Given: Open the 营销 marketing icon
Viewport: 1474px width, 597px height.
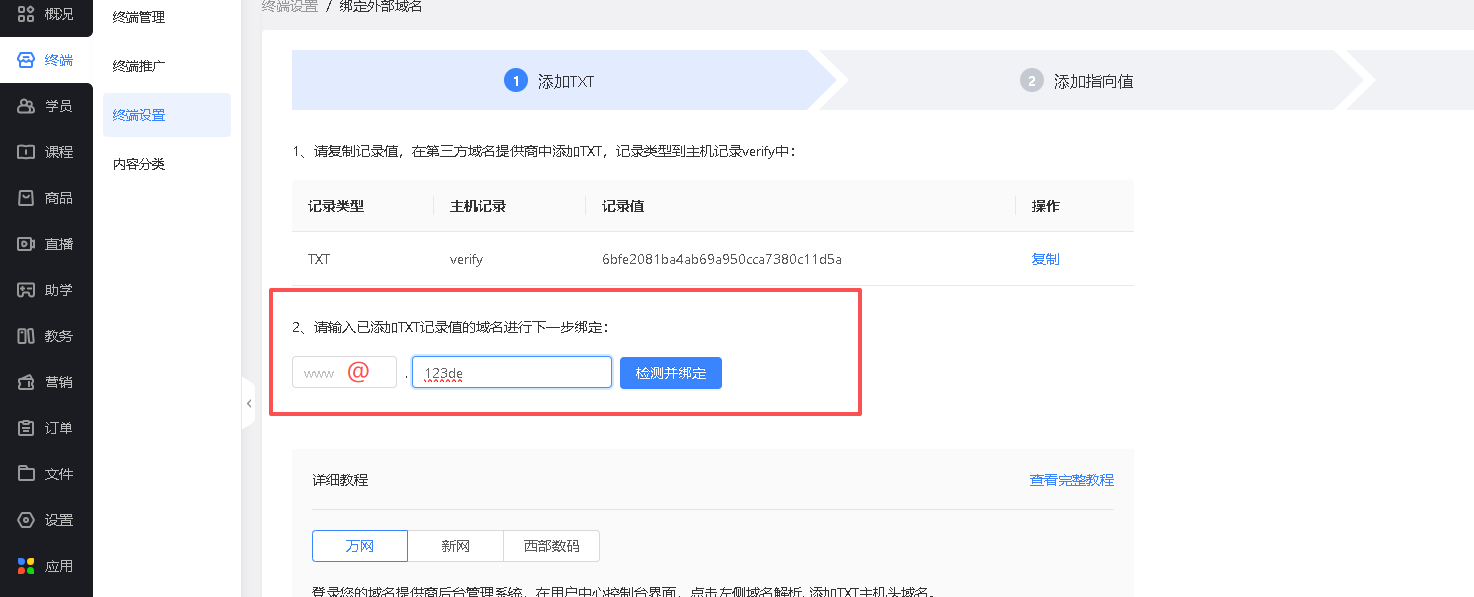Looking at the screenshot, I should (x=27, y=382).
